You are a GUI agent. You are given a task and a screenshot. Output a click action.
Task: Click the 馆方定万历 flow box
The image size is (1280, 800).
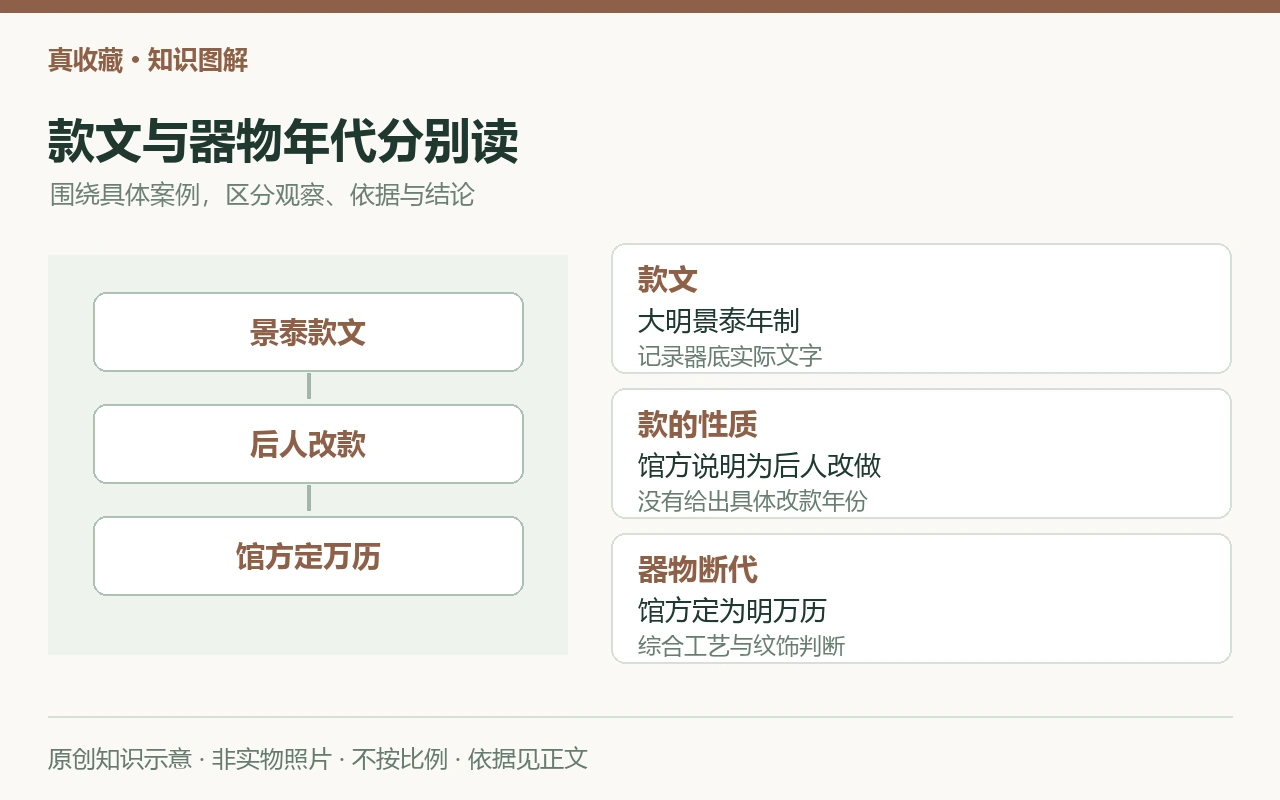[x=308, y=556]
